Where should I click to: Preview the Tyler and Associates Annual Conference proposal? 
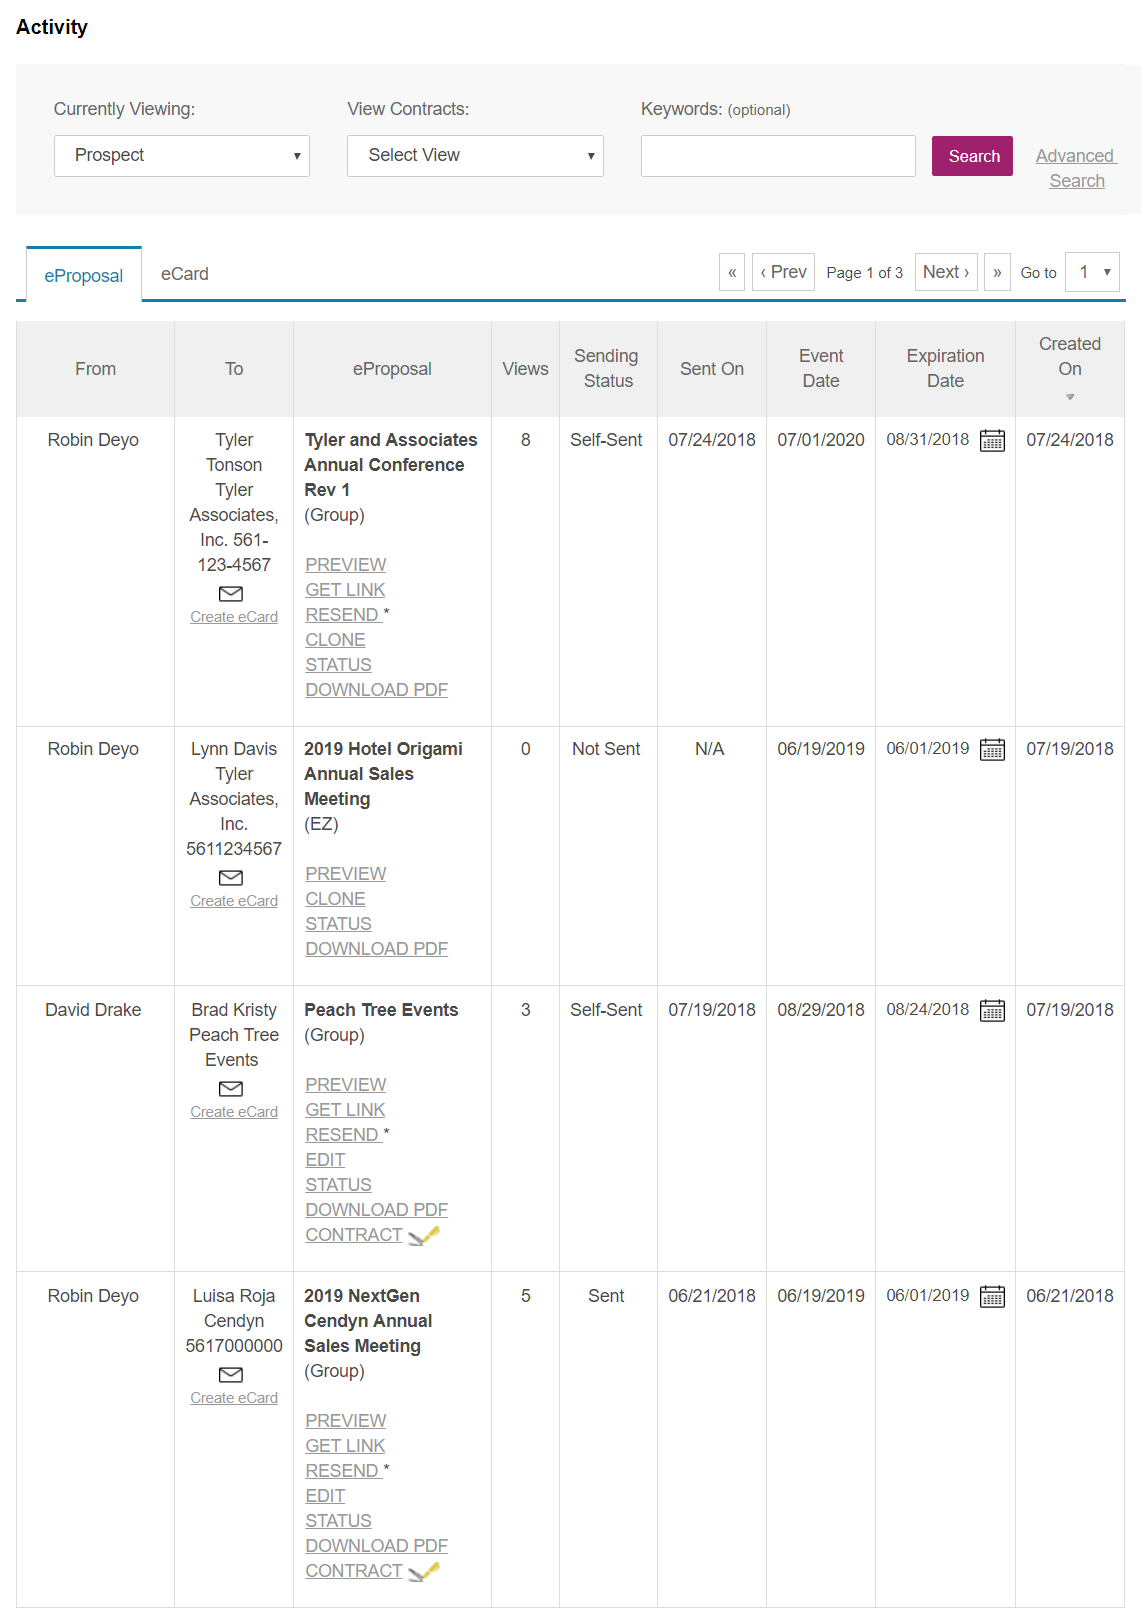[346, 565]
